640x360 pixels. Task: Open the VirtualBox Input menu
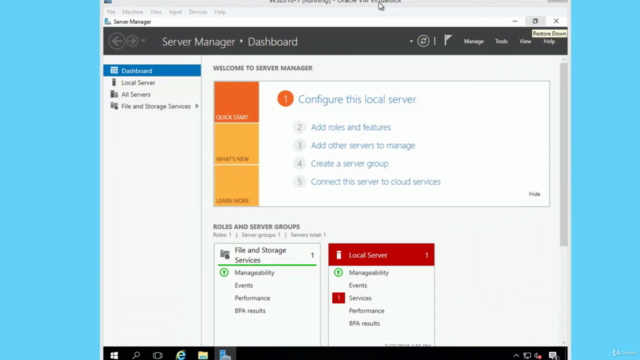point(175,12)
